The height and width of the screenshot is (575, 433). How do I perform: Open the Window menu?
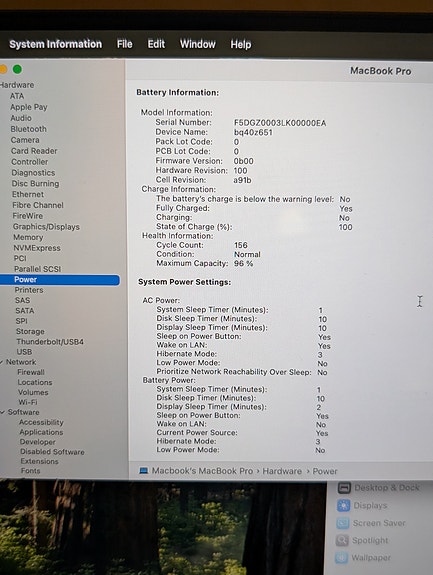tap(198, 44)
